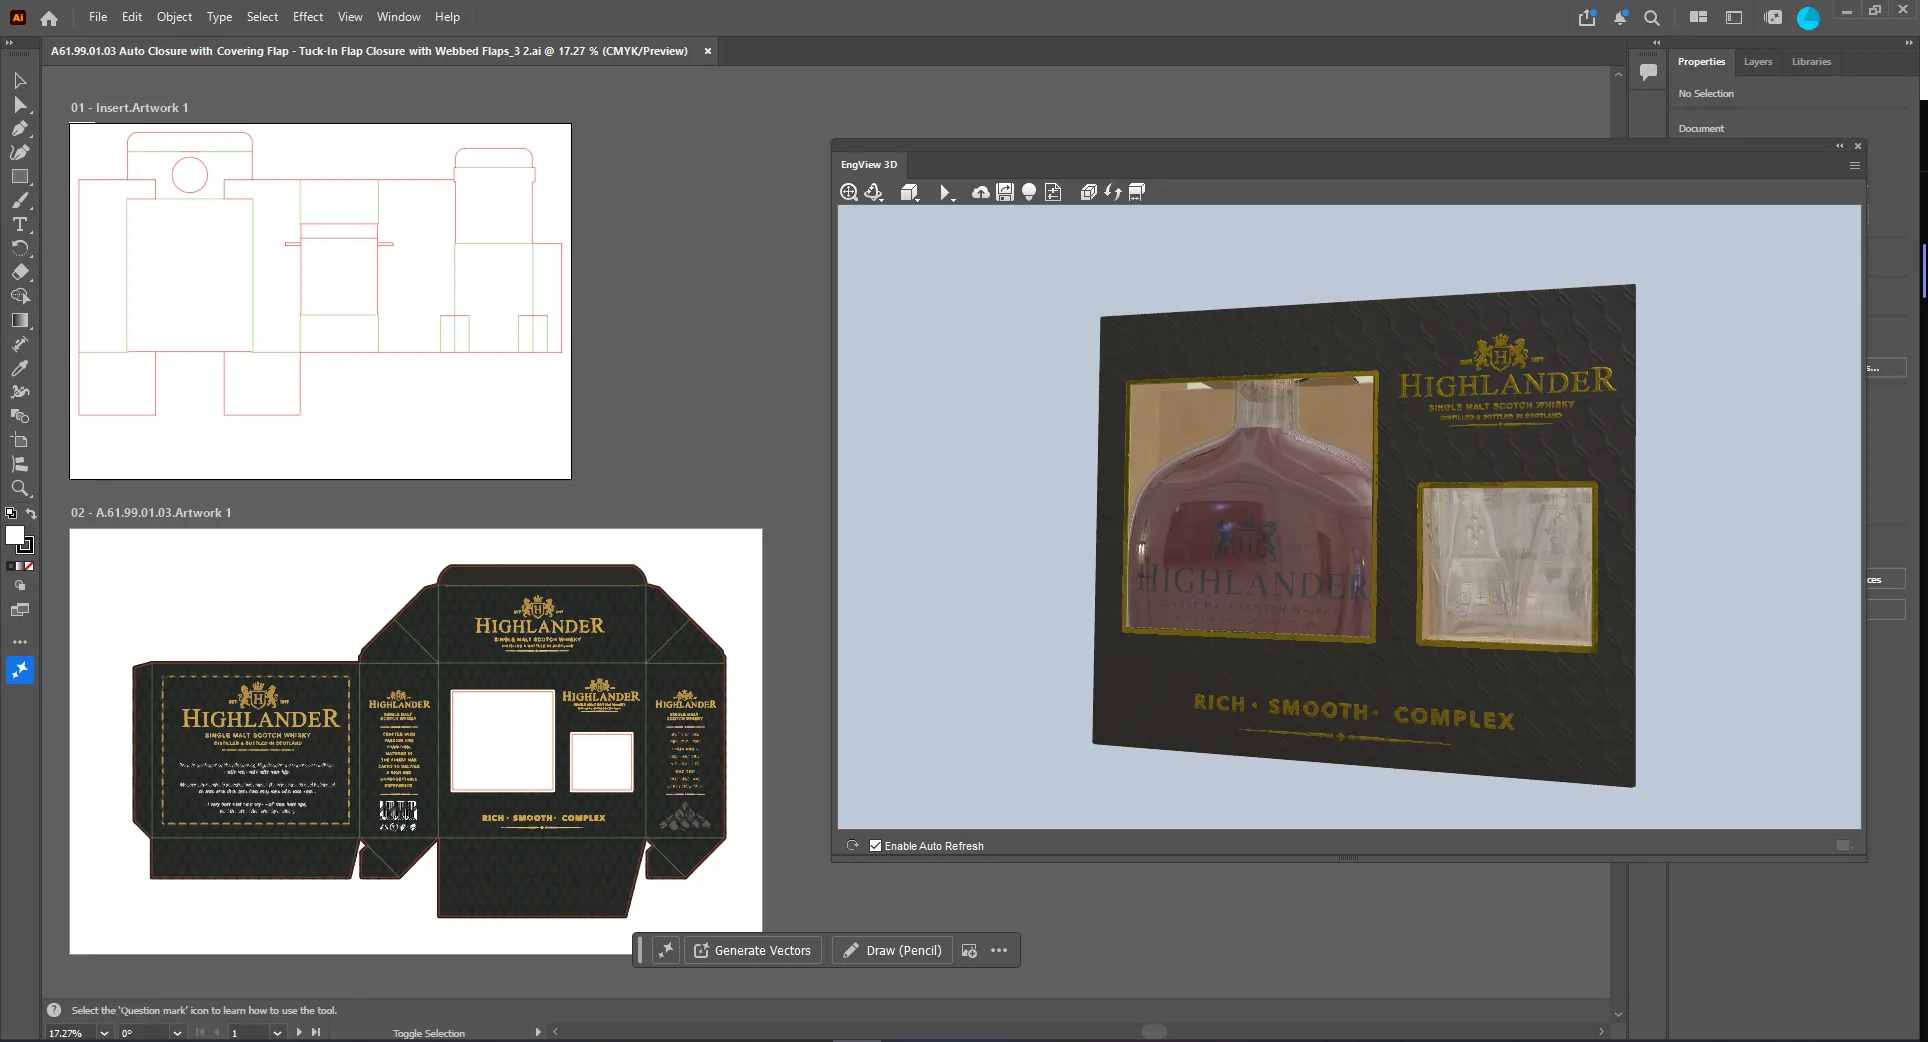Switch to the Libraries tab
The image size is (1928, 1042).
coord(1811,62)
